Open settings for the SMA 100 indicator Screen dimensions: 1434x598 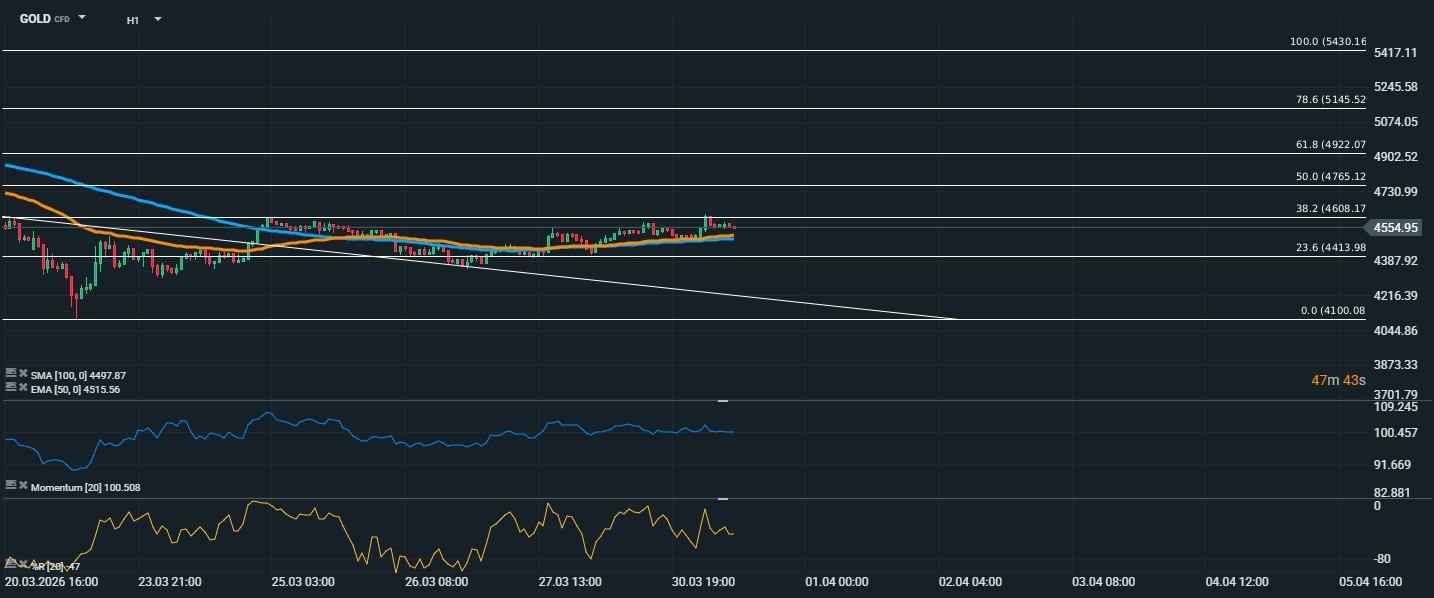(x=10, y=374)
